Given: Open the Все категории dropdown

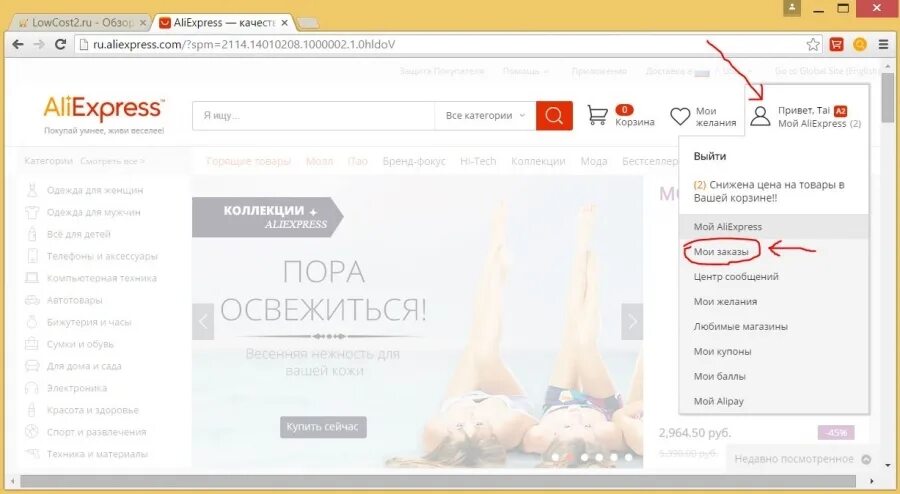Looking at the screenshot, I should (485, 115).
